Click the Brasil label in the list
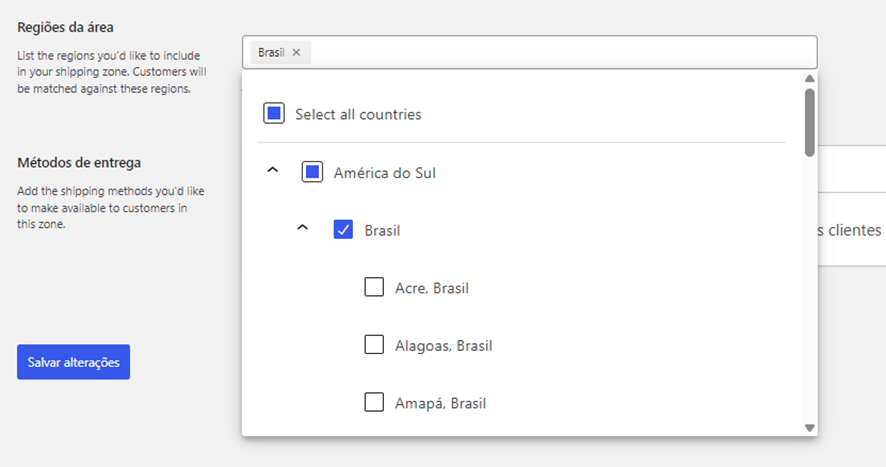The image size is (886, 467). 382,231
